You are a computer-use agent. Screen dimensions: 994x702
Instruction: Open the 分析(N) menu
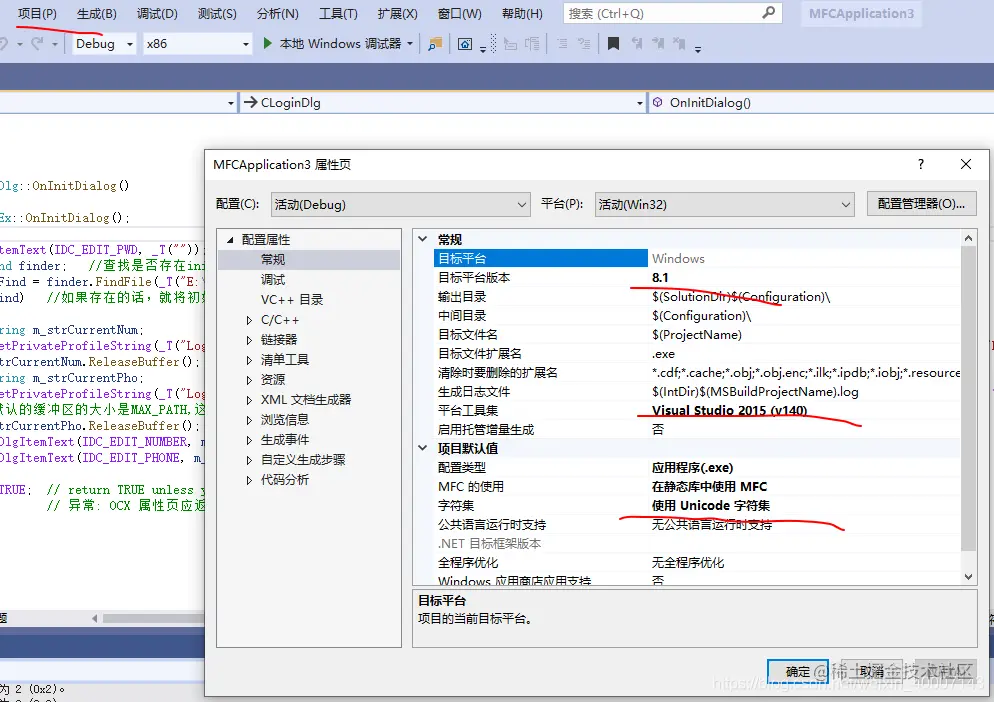[278, 13]
